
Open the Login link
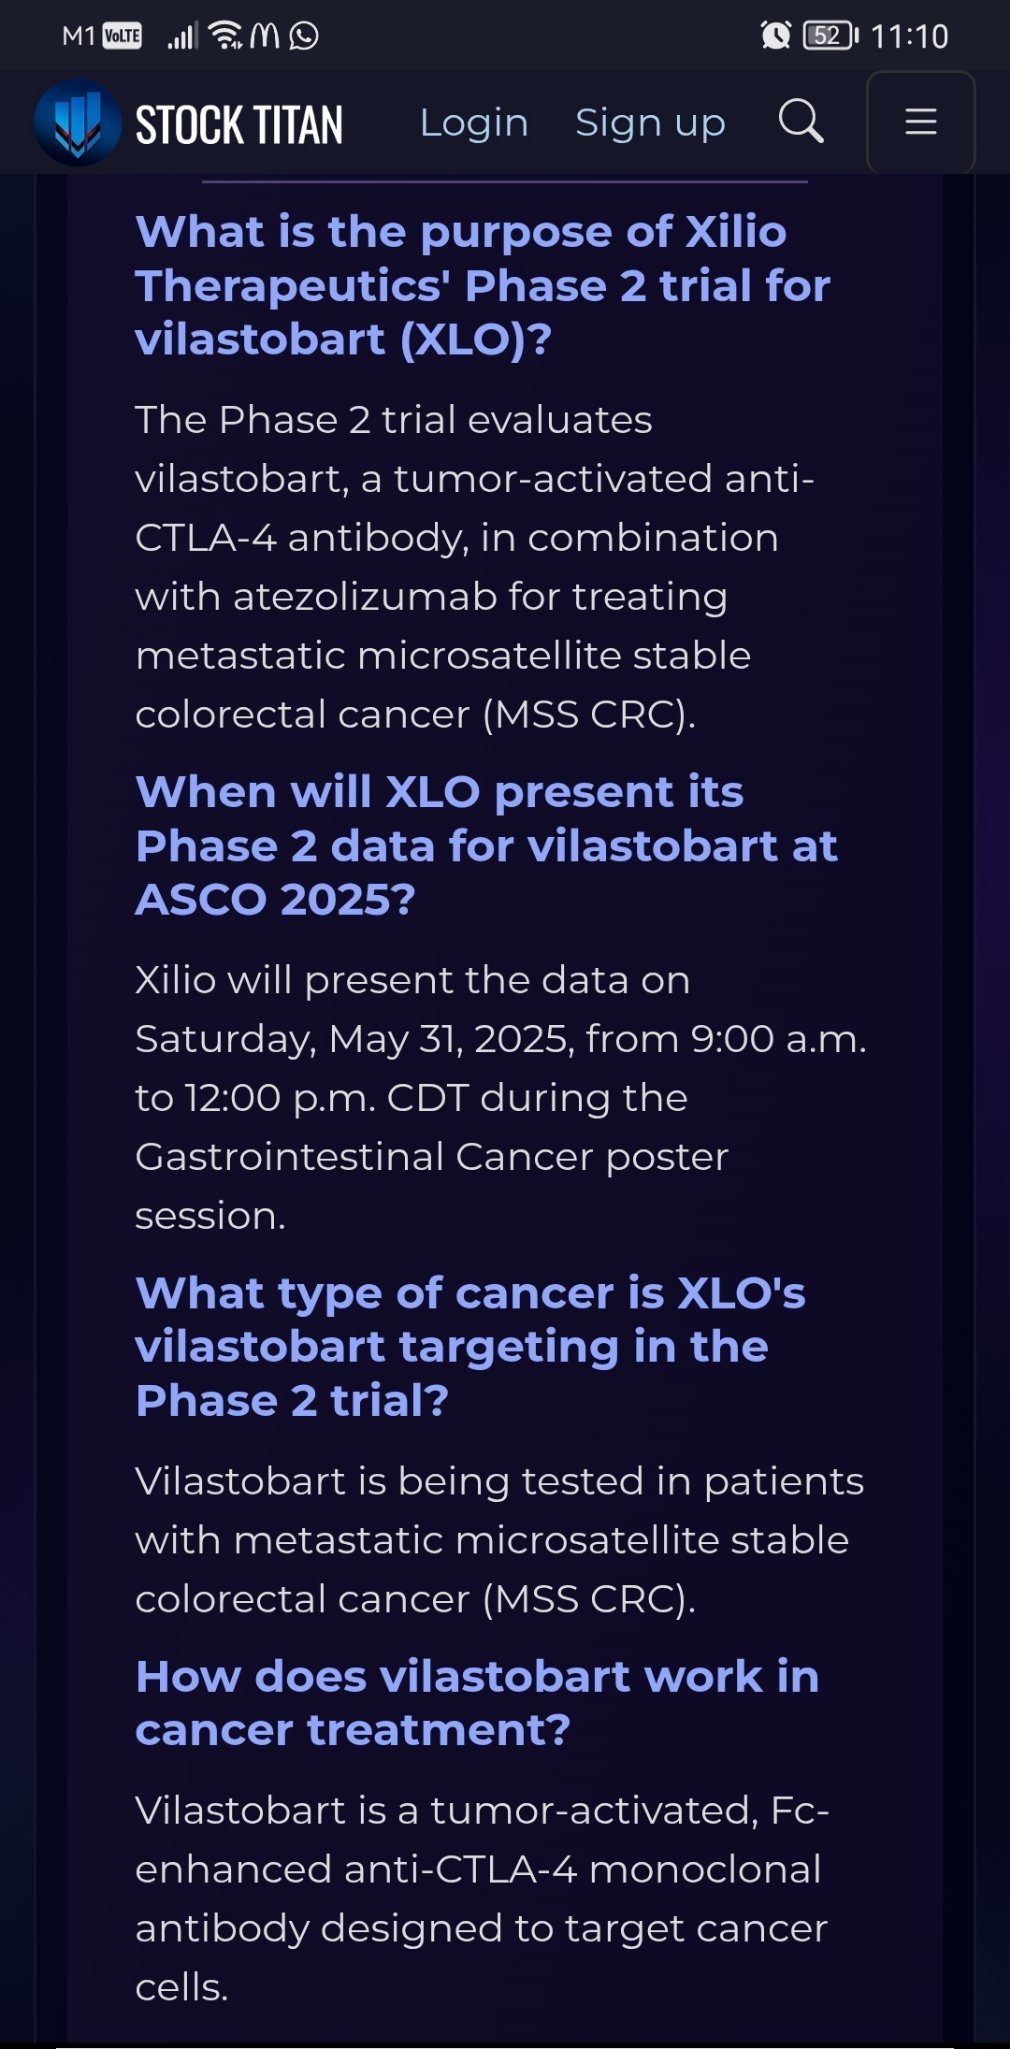coord(474,123)
